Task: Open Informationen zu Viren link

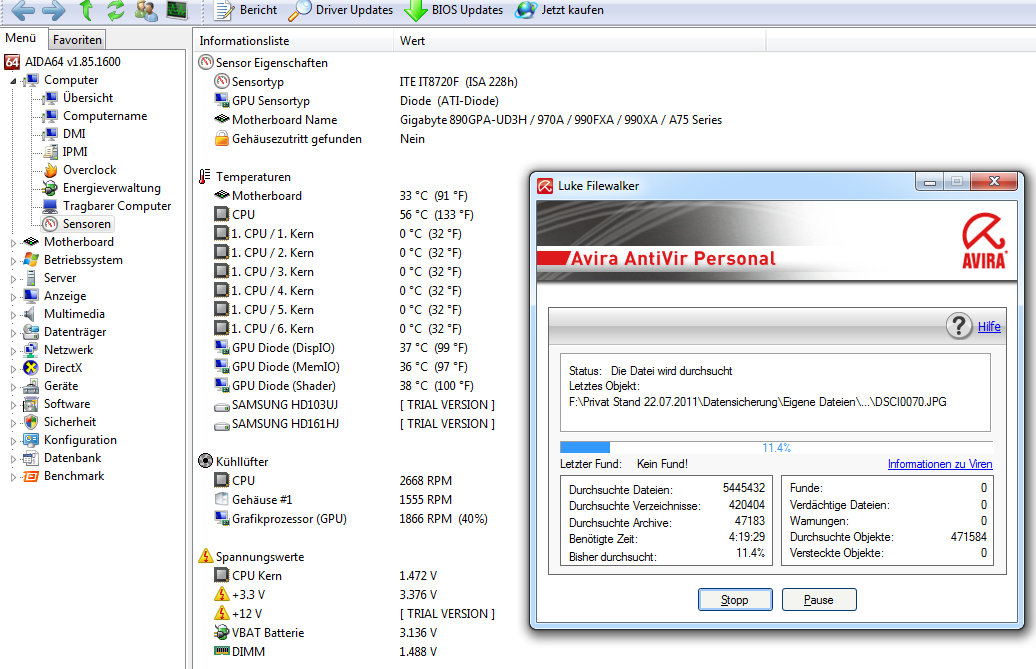Action: pyautogui.click(x=940, y=464)
